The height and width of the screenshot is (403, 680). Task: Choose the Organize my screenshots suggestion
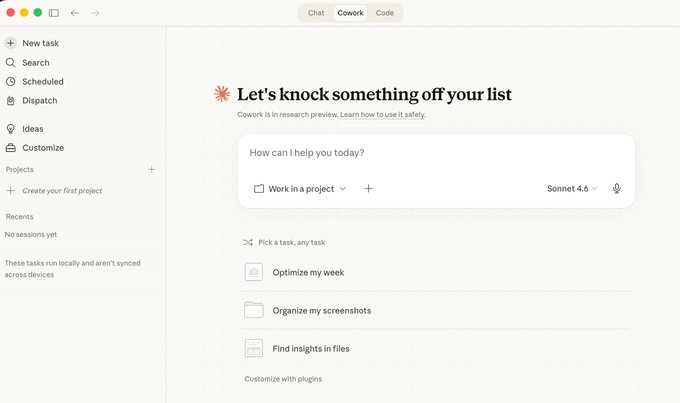pyautogui.click(x=321, y=310)
